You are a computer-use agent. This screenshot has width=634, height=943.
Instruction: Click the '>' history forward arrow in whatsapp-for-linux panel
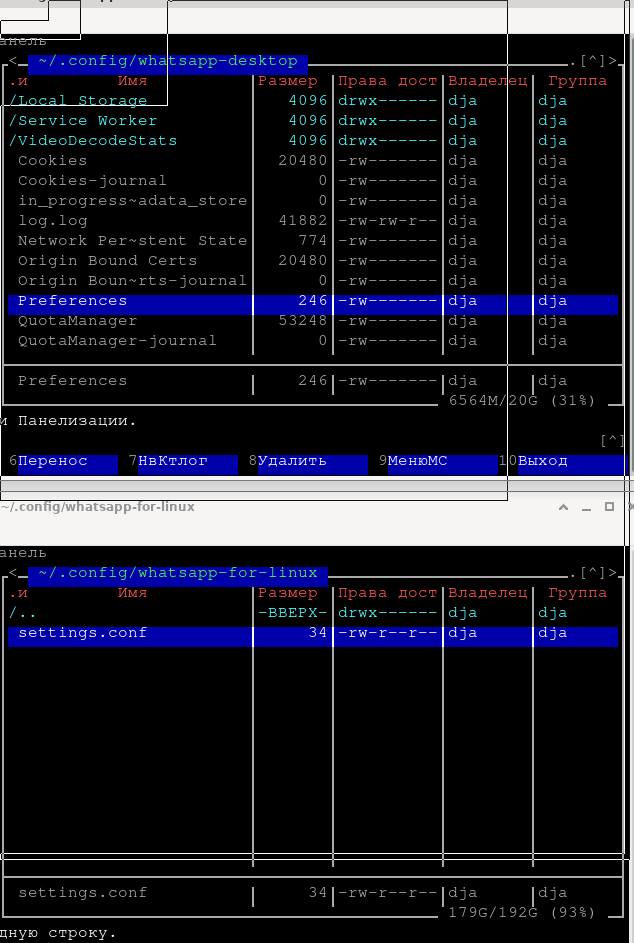point(612,573)
